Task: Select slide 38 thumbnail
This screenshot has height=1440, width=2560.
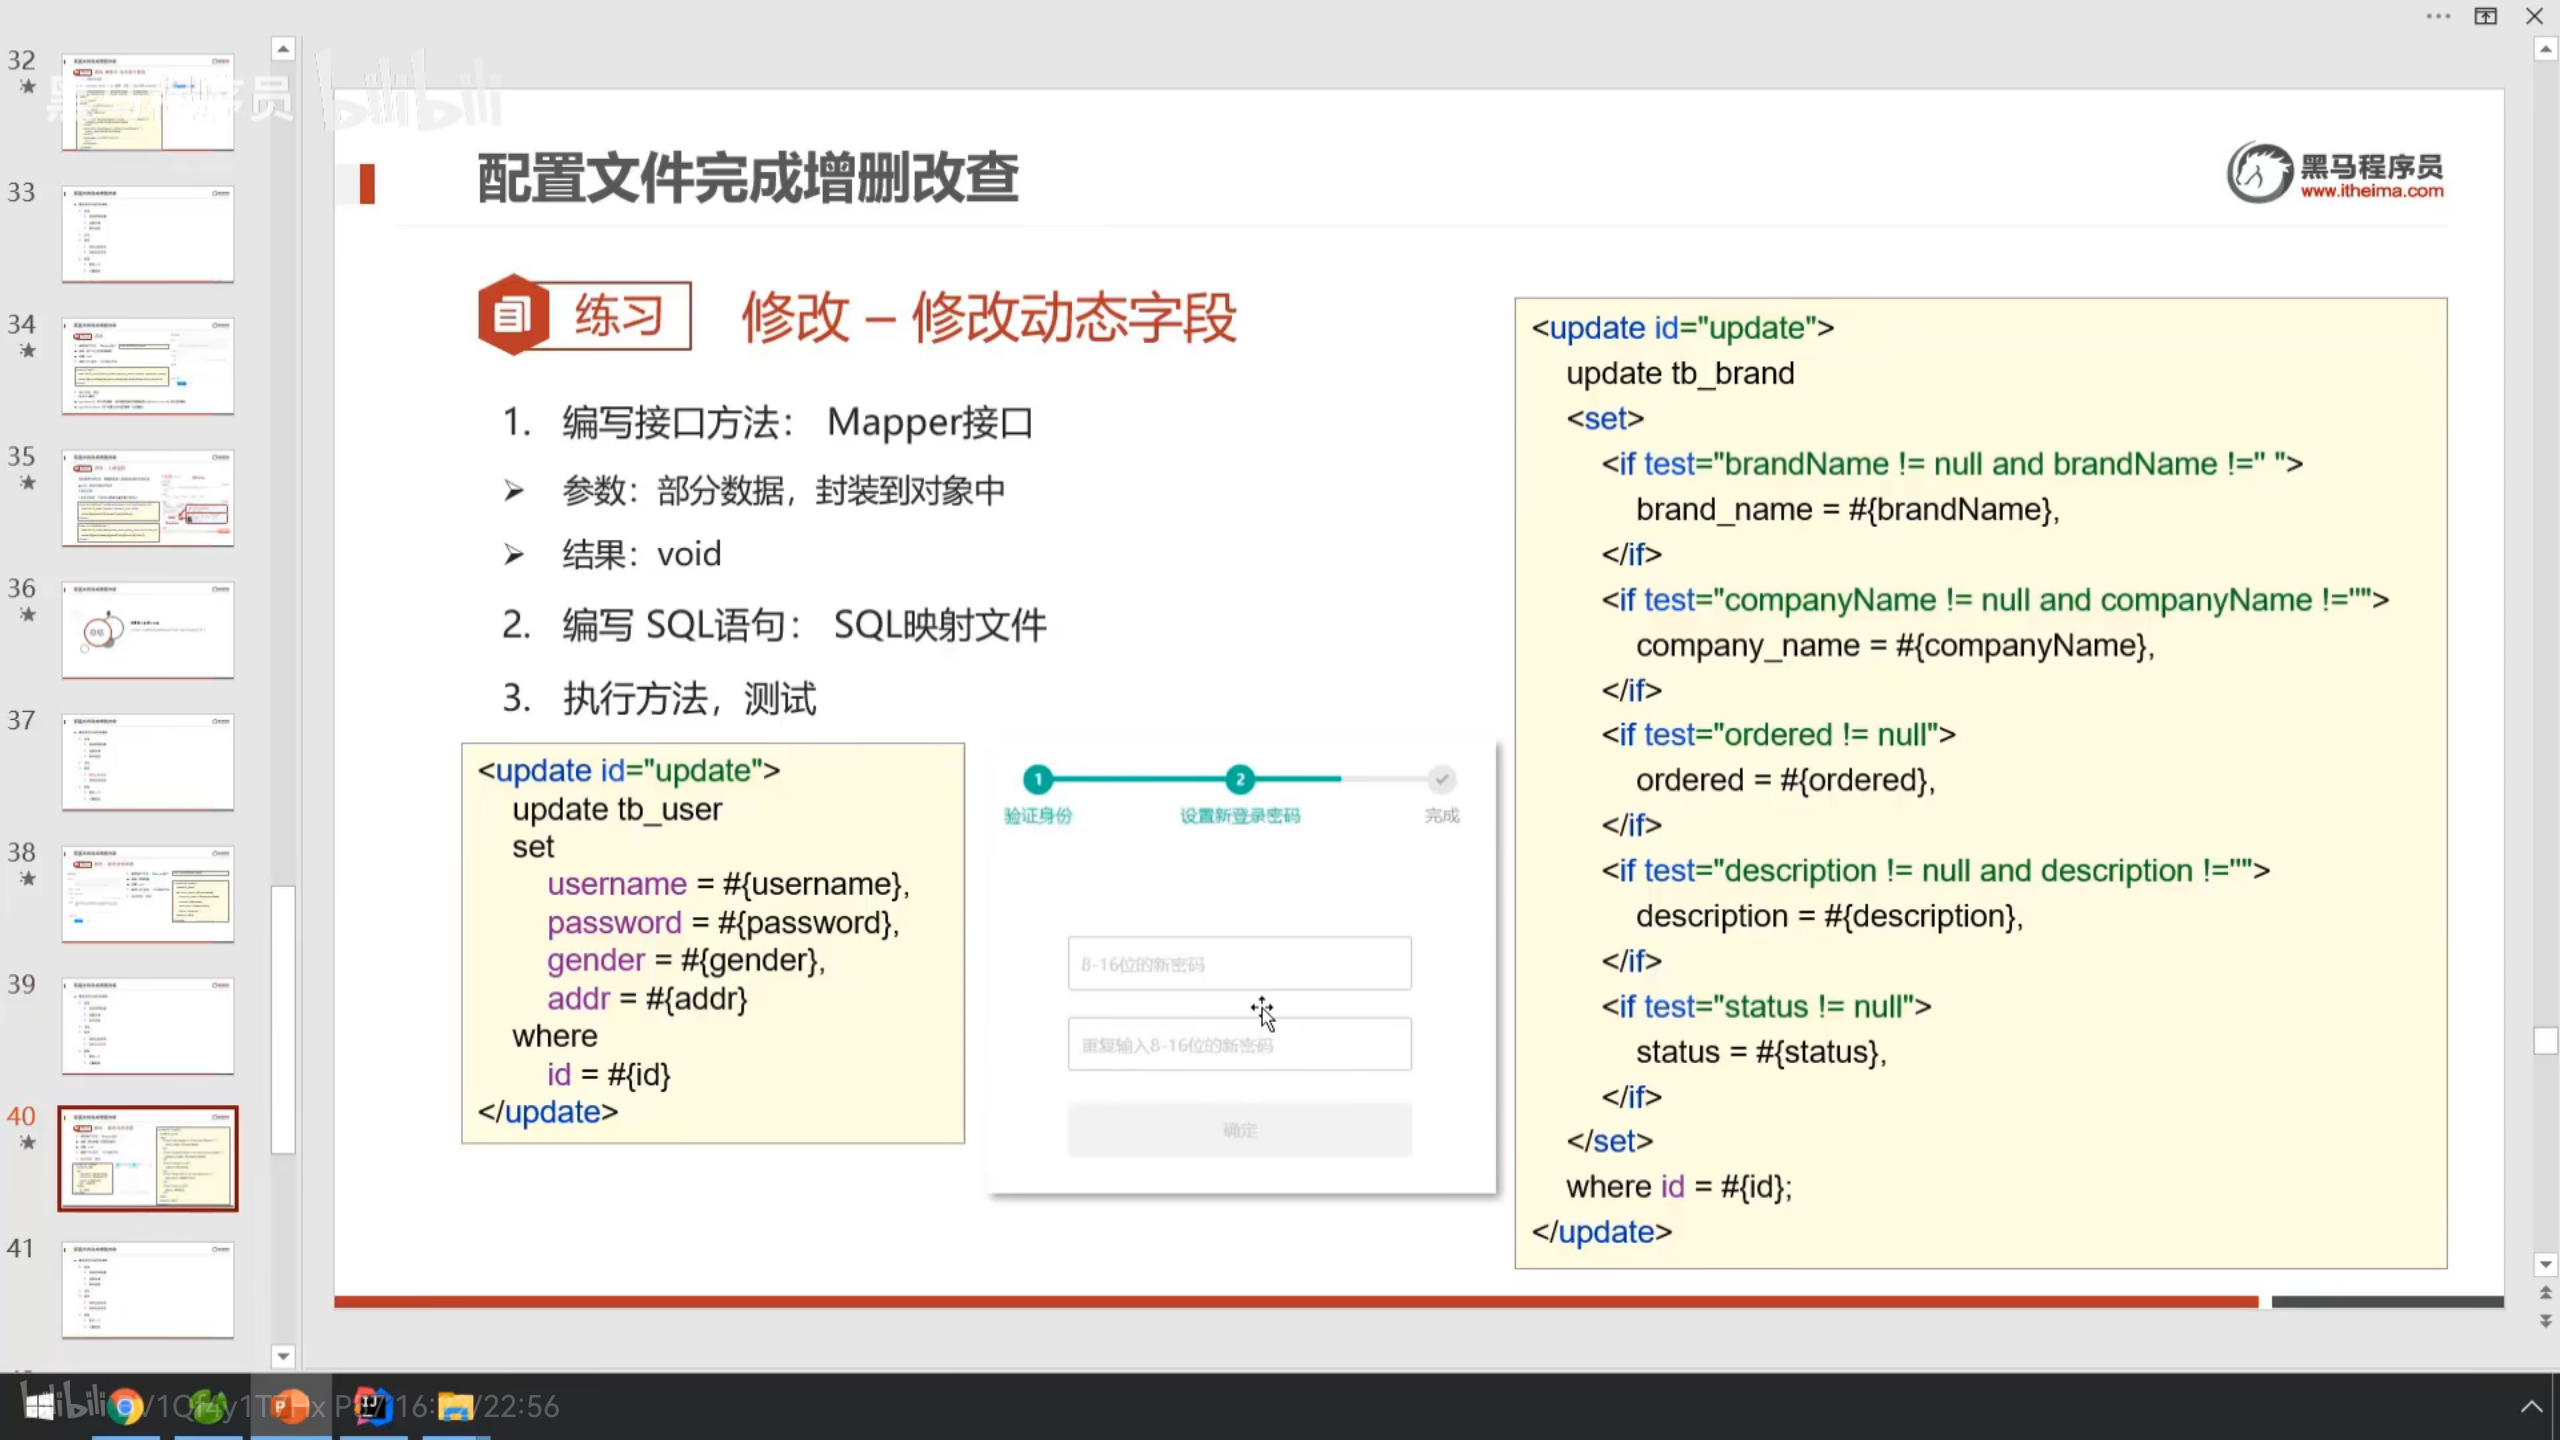Action: click(148, 894)
